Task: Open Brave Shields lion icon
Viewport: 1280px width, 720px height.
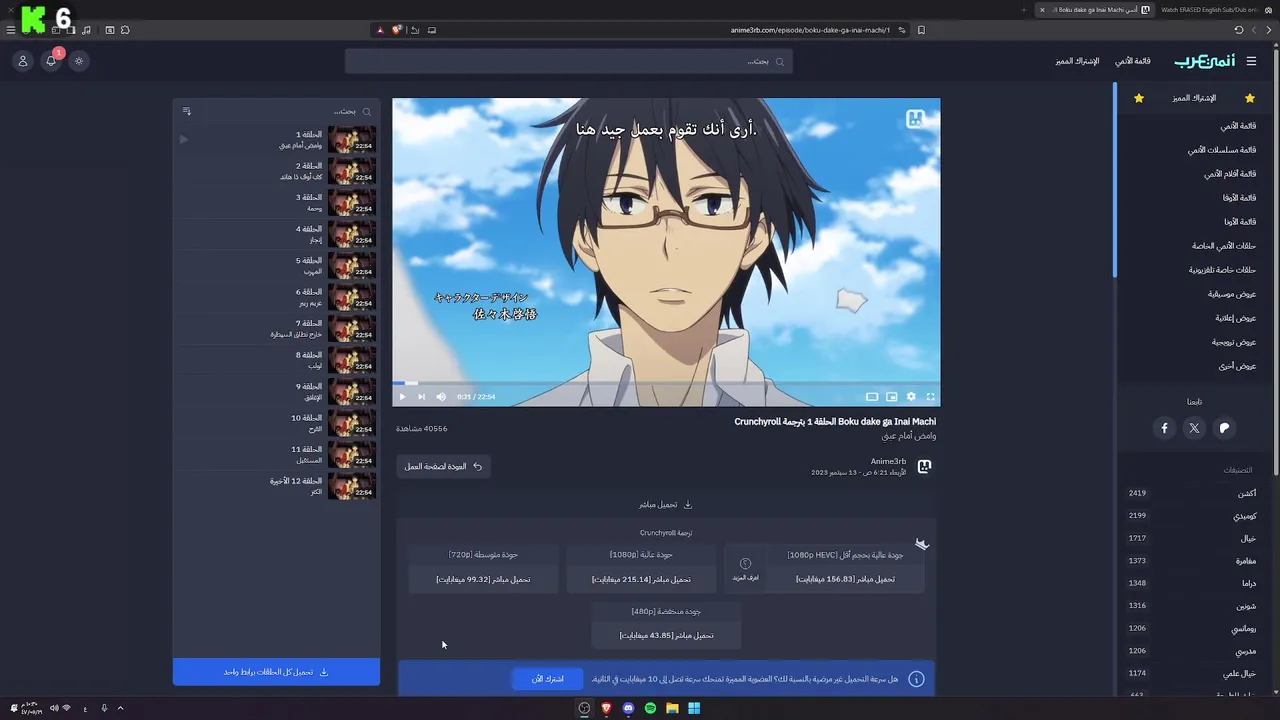Action: click(x=396, y=30)
